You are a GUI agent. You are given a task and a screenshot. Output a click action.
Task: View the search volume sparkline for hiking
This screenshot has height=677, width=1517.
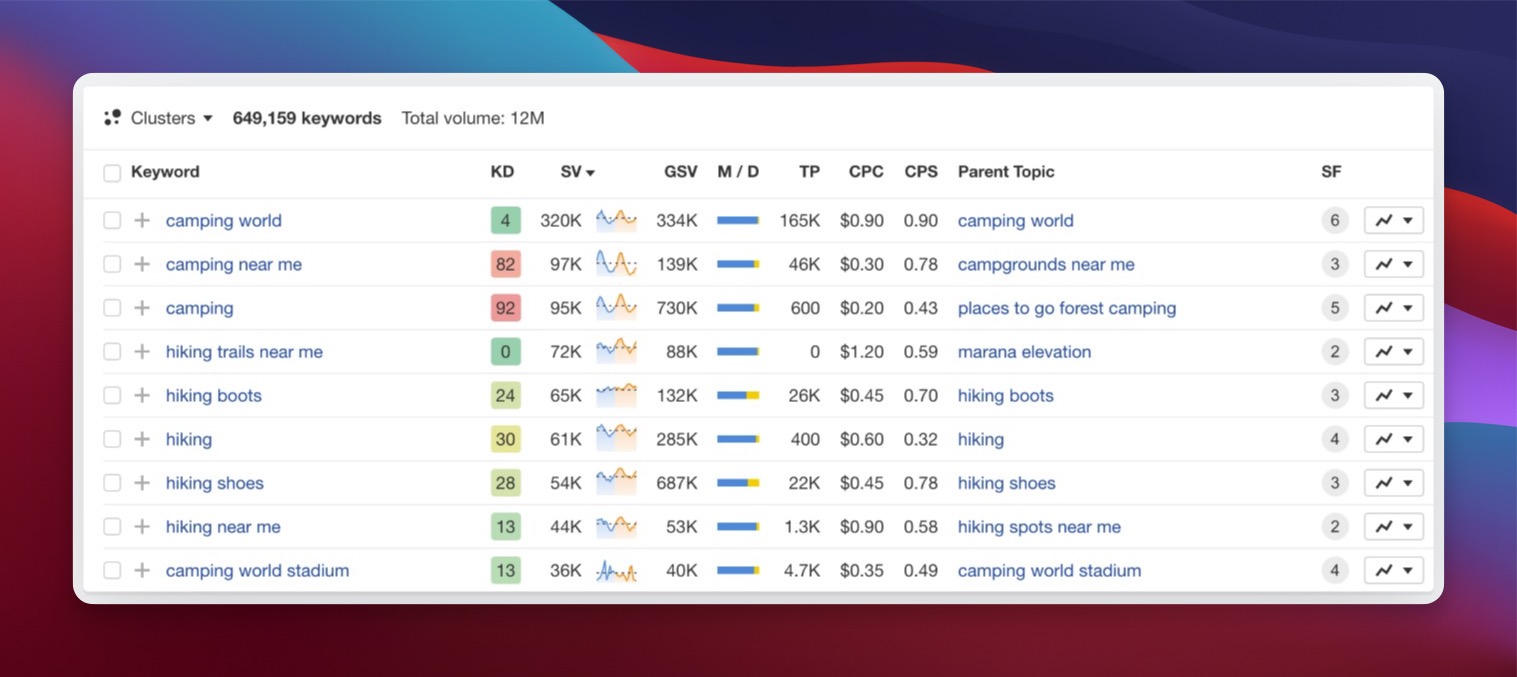[x=616, y=439]
